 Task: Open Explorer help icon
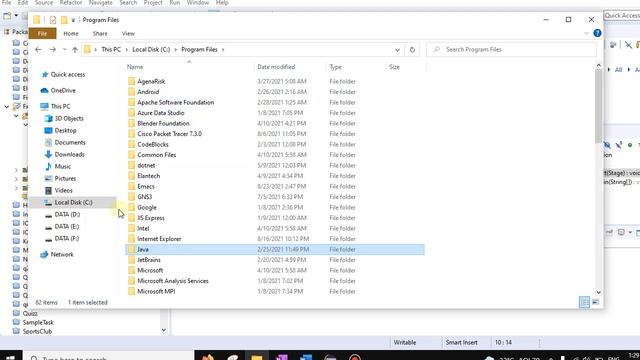click(597, 33)
